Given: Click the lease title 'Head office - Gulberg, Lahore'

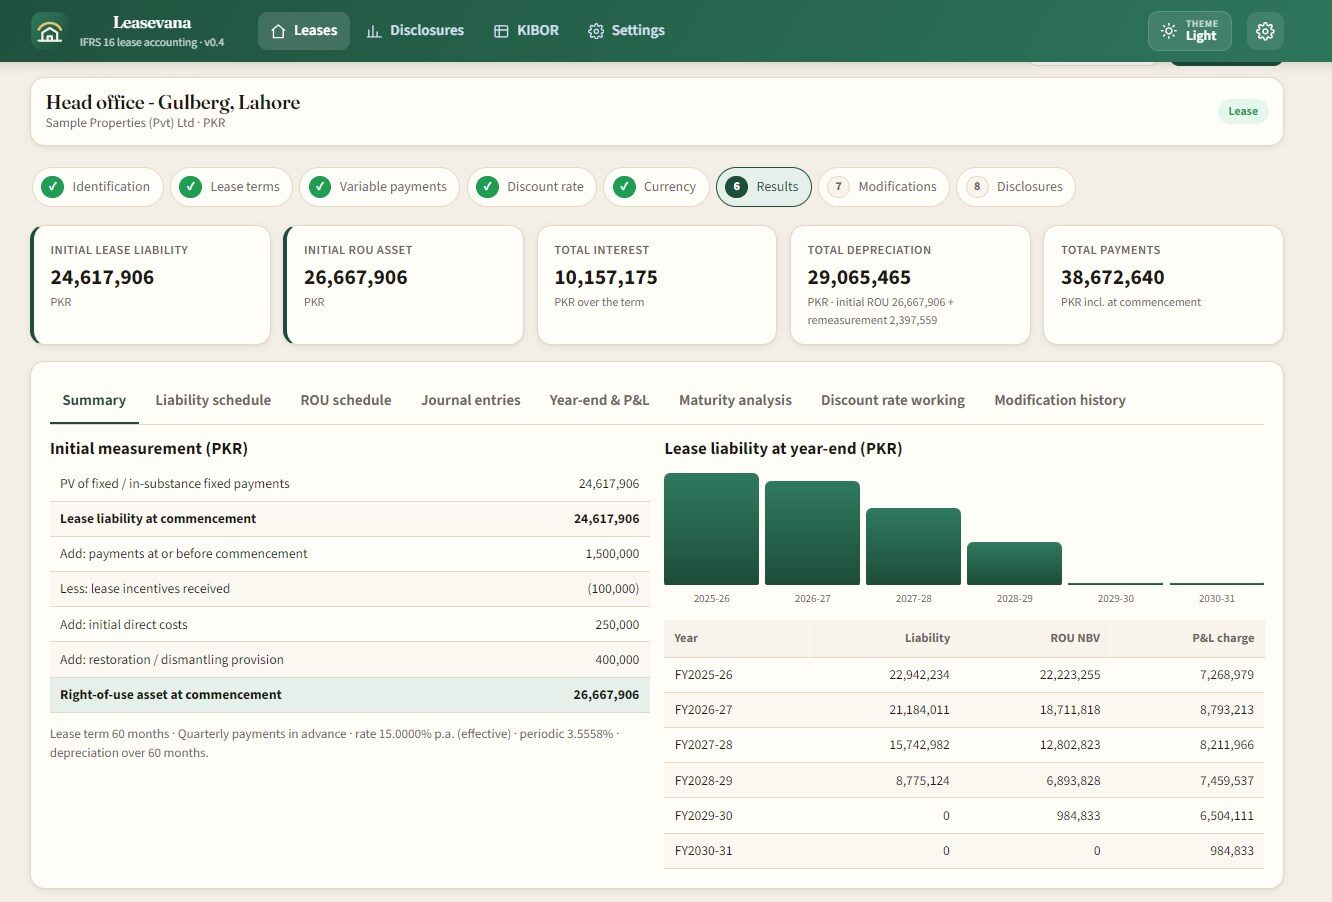Looking at the screenshot, I should point(173,102).
